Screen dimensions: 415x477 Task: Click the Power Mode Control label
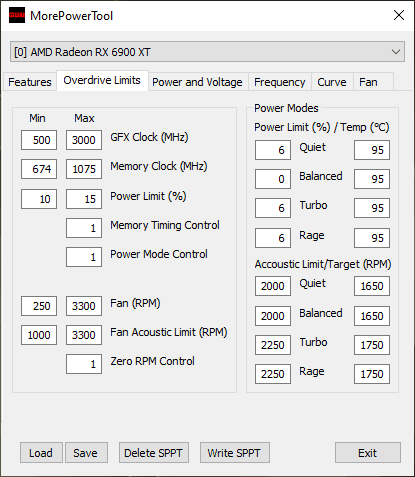point(159,254)
